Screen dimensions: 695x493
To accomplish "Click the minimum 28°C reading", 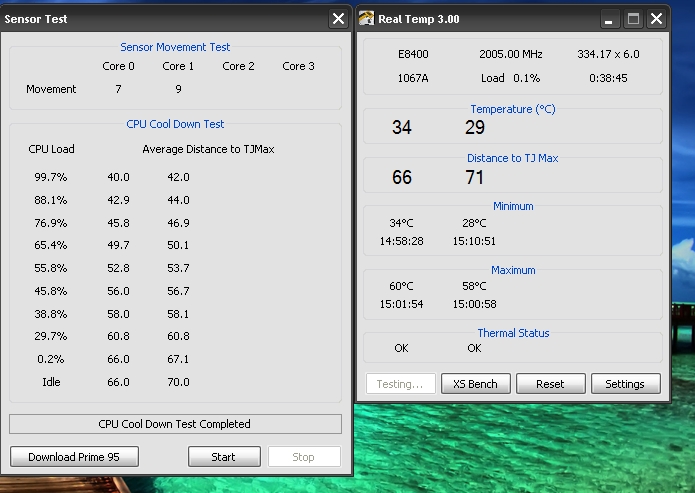I will 474,223.
